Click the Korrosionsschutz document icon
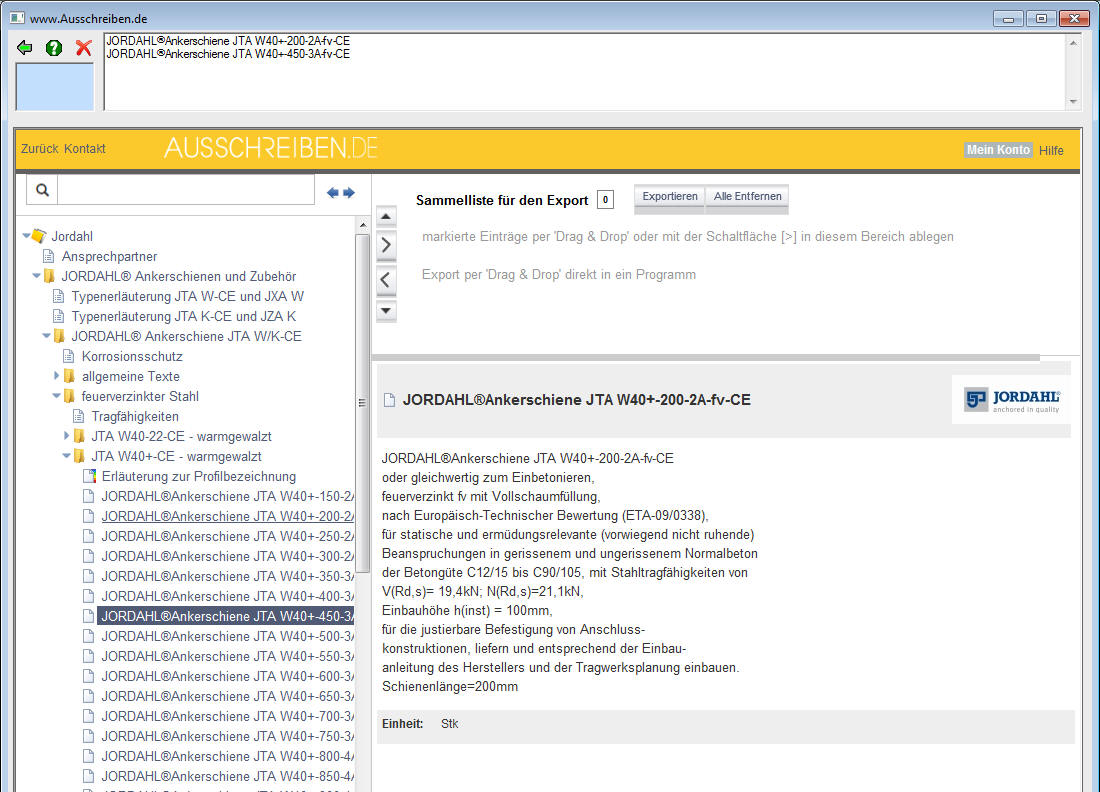Screen dimensions: 1100x792 69,356
